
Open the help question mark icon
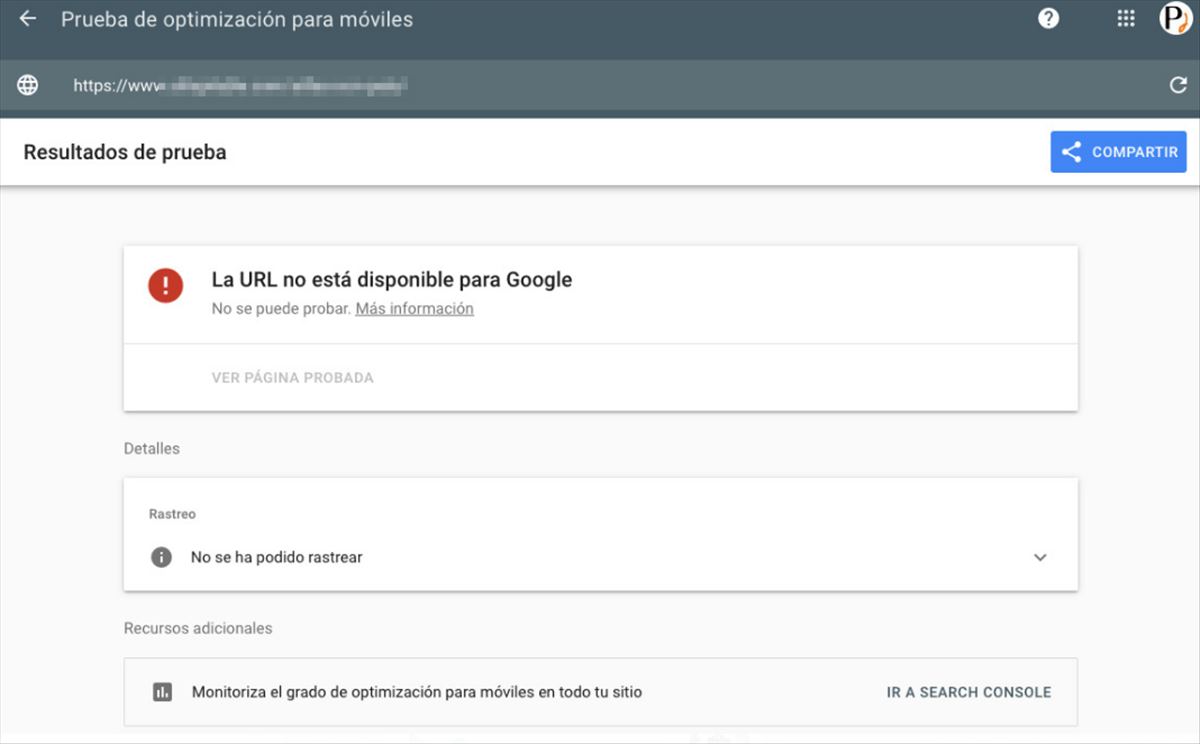(1048, 19)
